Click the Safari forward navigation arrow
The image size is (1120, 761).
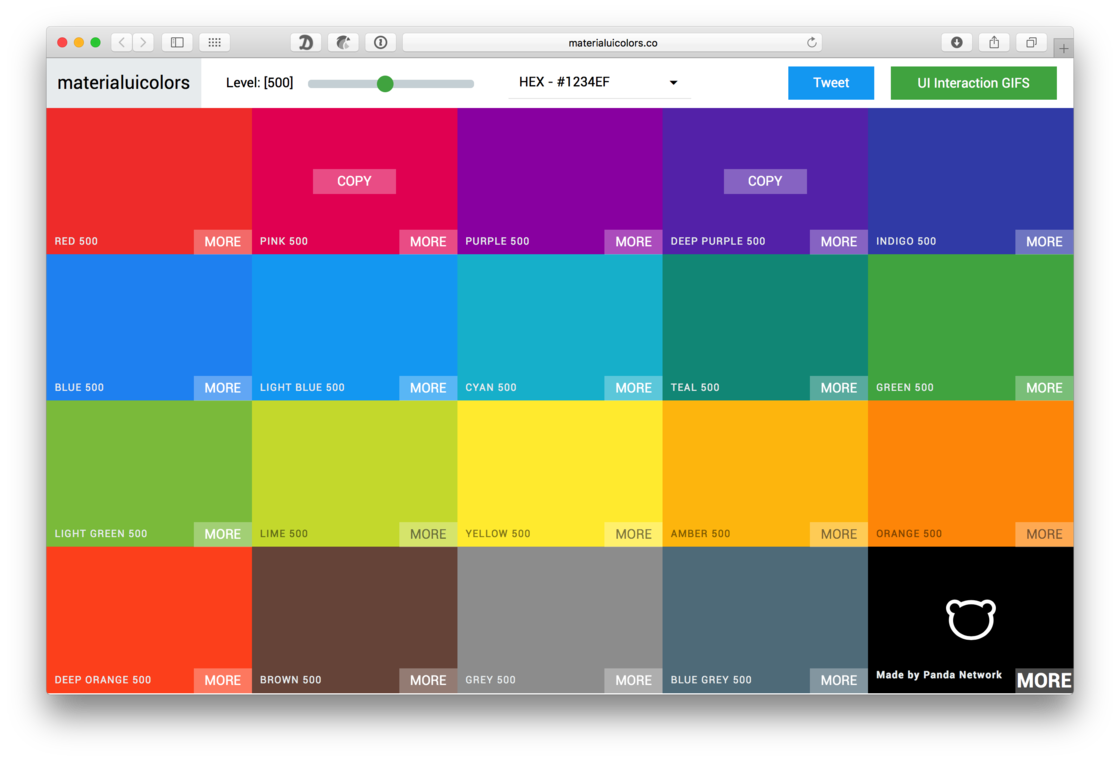pos(144,42)
